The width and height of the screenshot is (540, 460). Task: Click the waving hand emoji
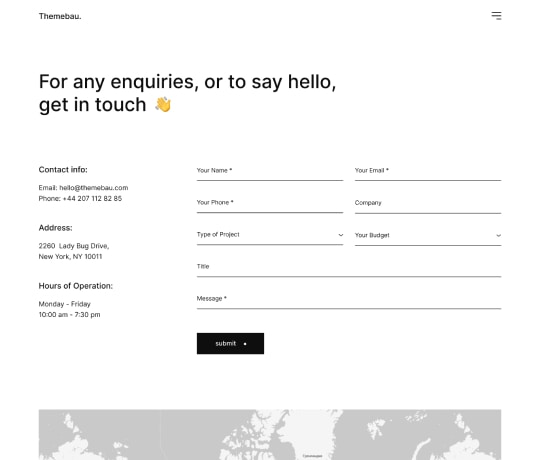[163, 104]
